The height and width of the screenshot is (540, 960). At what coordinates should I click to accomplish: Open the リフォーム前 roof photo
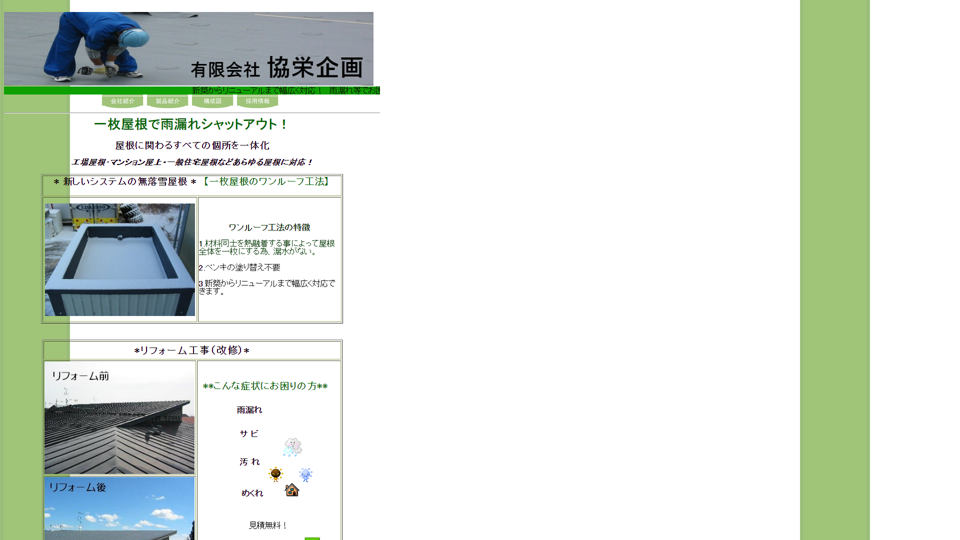coord(120,418)
